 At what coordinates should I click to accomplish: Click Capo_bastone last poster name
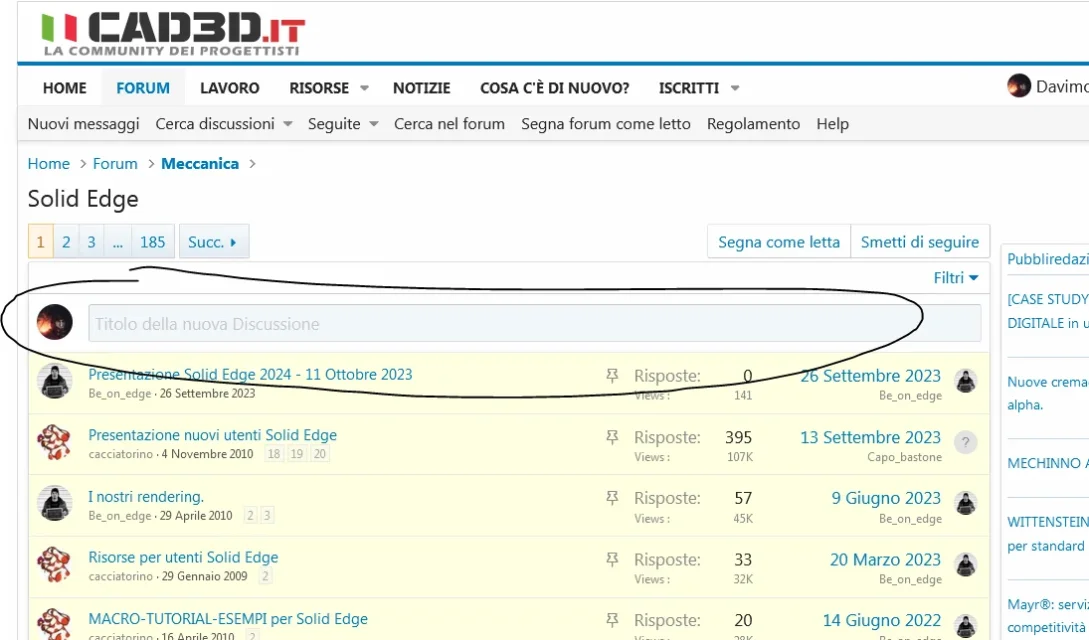point(904,457)
